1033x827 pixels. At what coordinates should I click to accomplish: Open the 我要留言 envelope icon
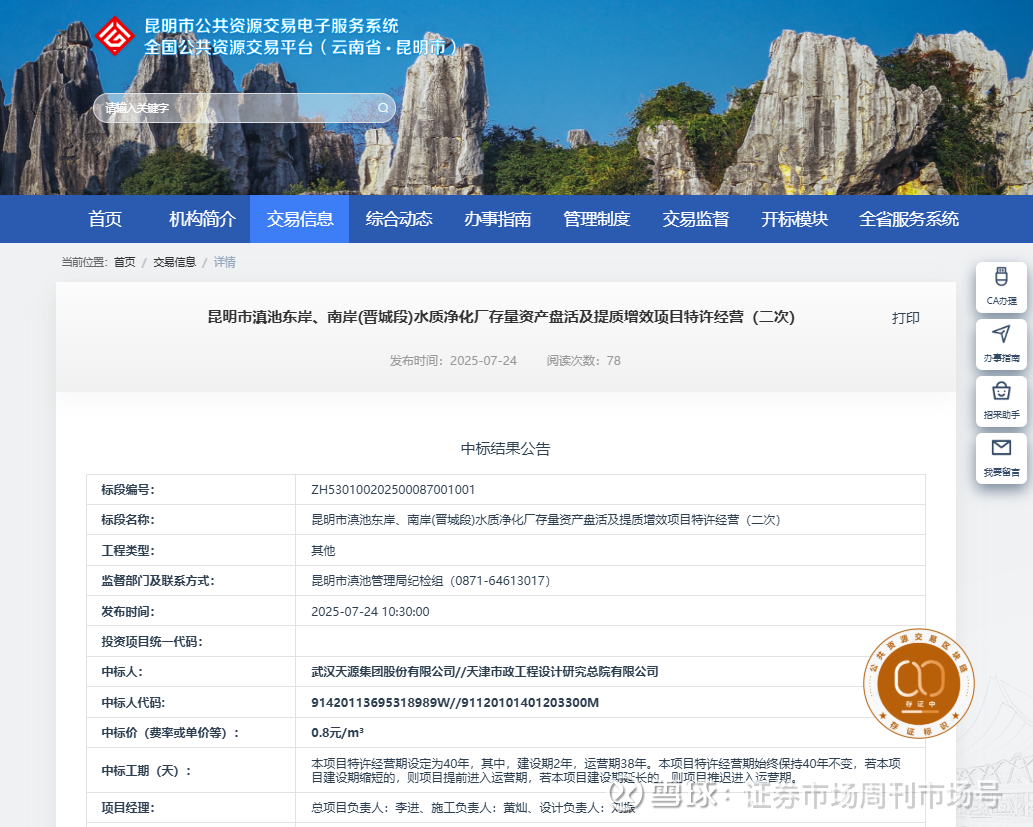(1001, 458)
